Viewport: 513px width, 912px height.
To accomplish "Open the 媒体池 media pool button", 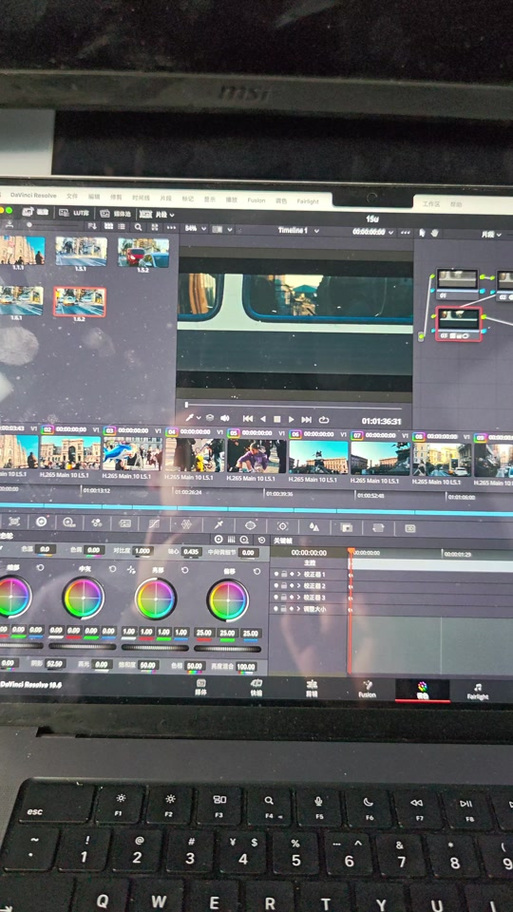I will click(x=115, y=213).
